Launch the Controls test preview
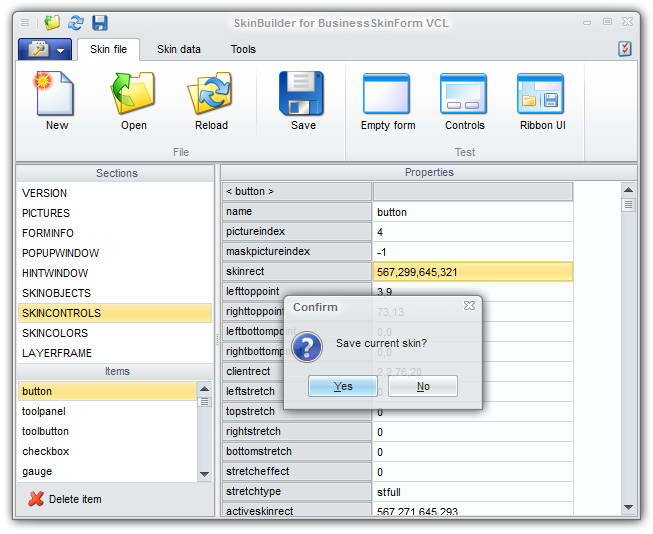653x534 pixels. 464,95
